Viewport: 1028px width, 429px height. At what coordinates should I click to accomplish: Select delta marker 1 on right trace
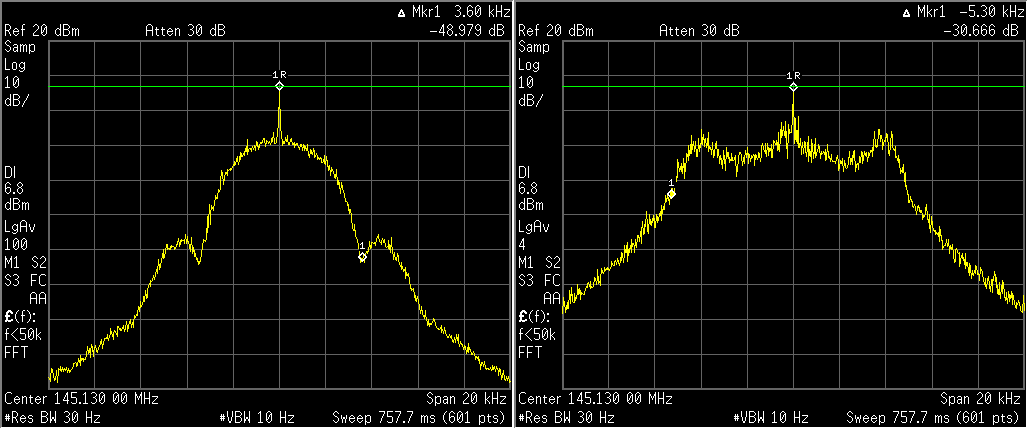point(672,193)
